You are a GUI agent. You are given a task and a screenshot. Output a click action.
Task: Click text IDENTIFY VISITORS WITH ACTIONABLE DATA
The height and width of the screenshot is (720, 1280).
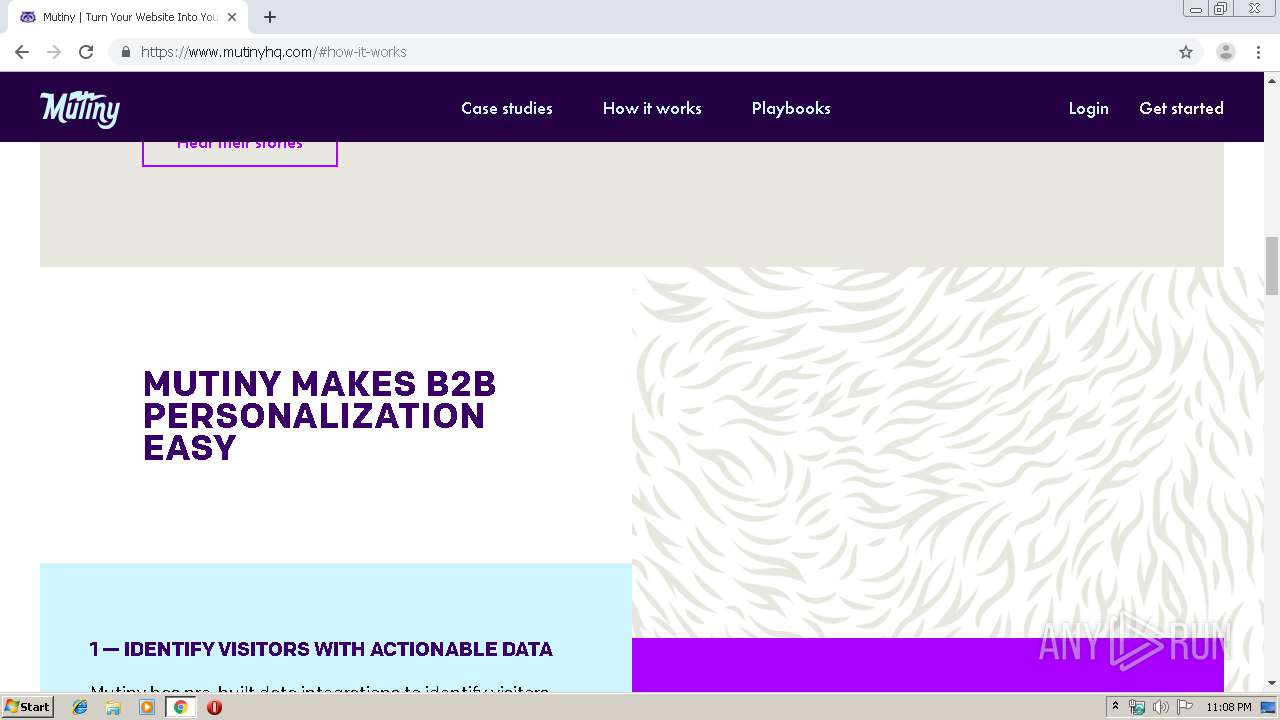(338, 649)
